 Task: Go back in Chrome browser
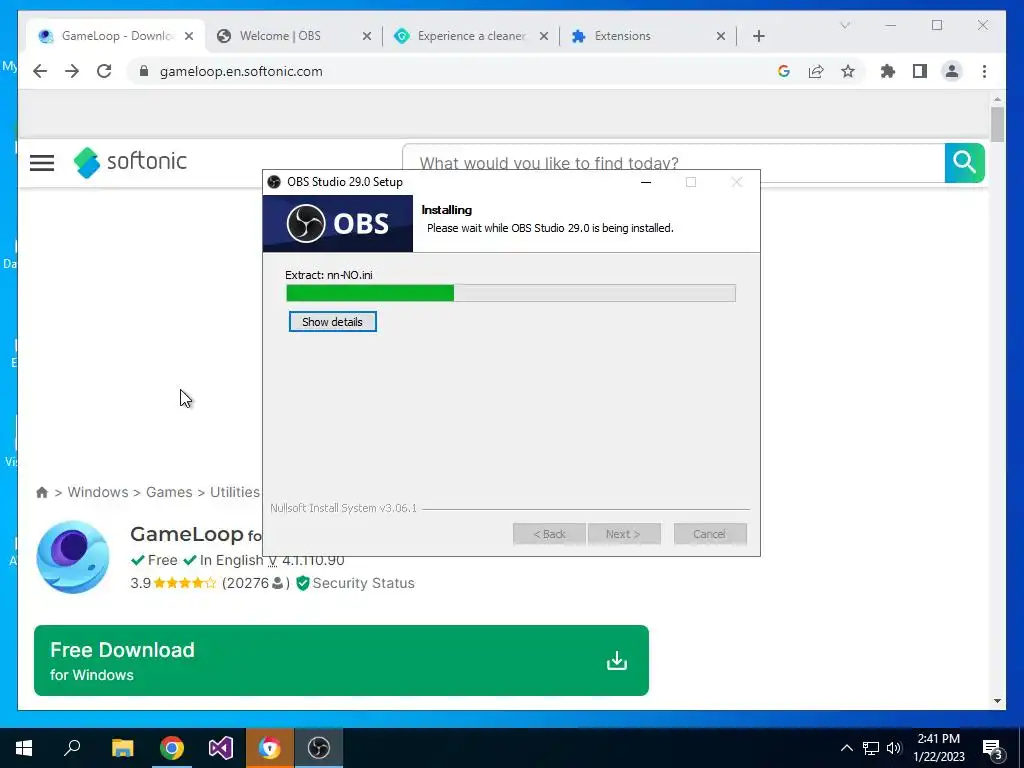click(x=40, y=71)
